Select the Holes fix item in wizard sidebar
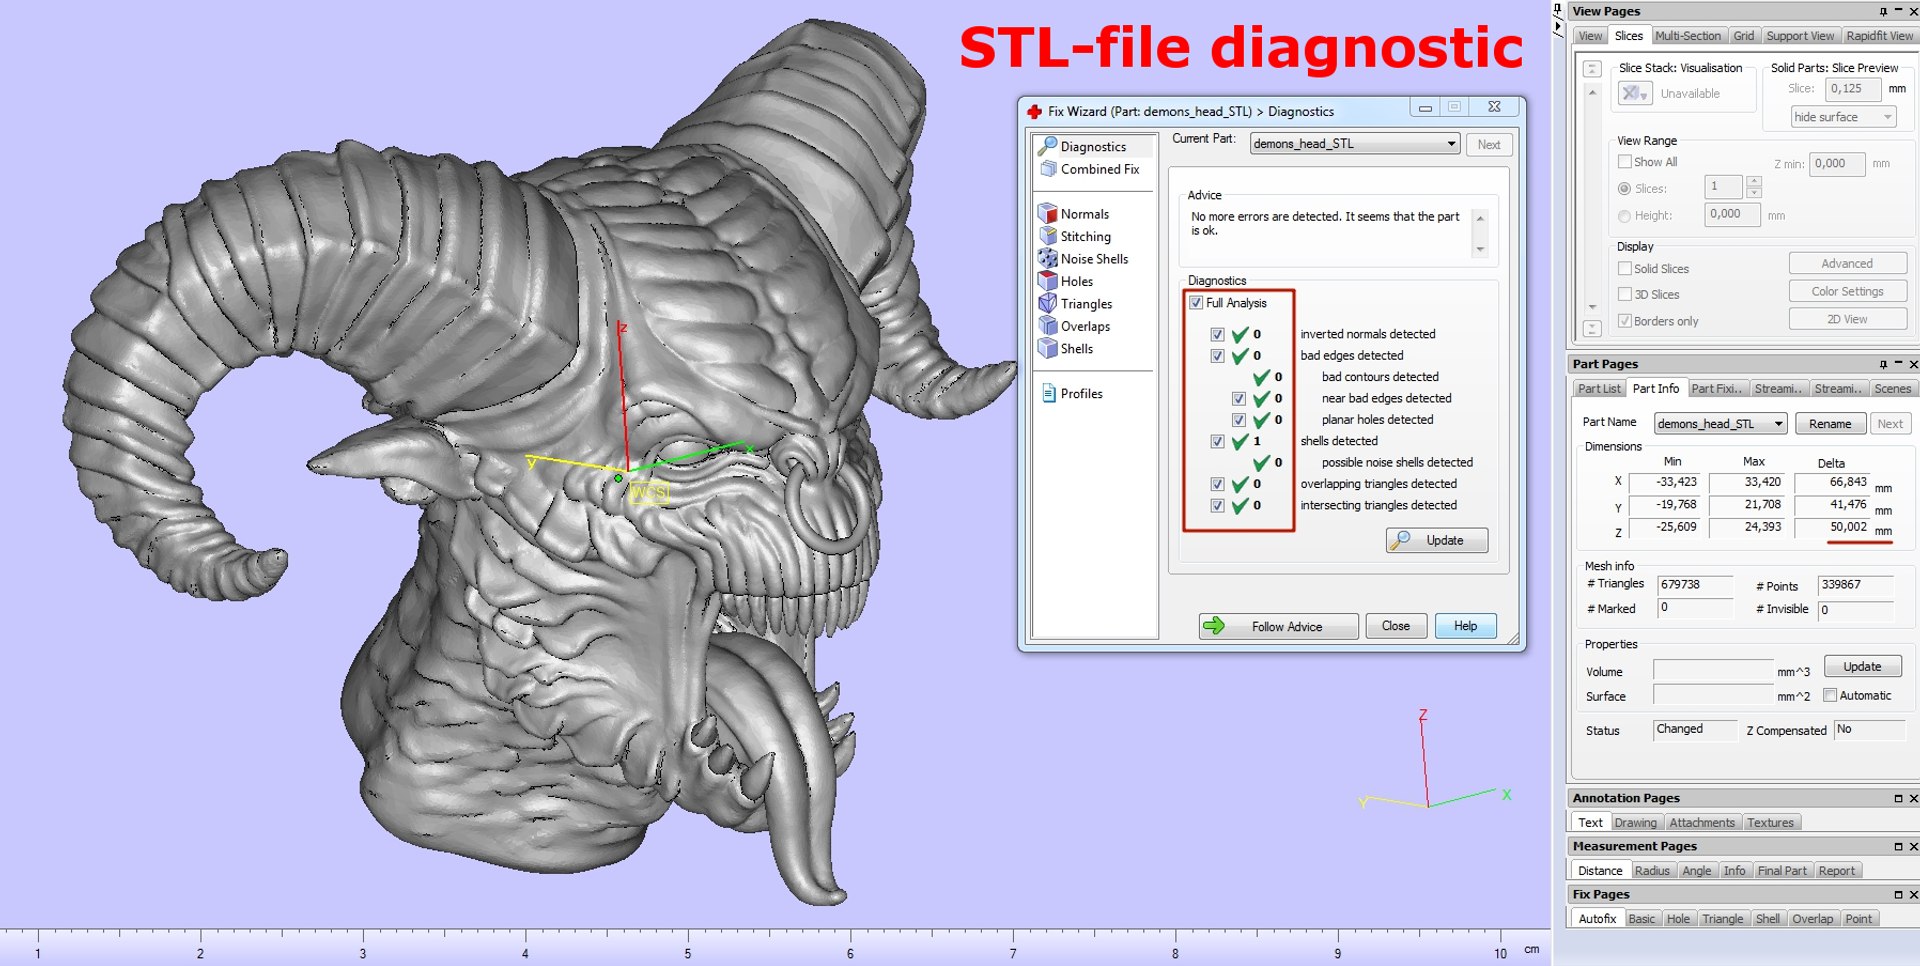 (1066, 281)
